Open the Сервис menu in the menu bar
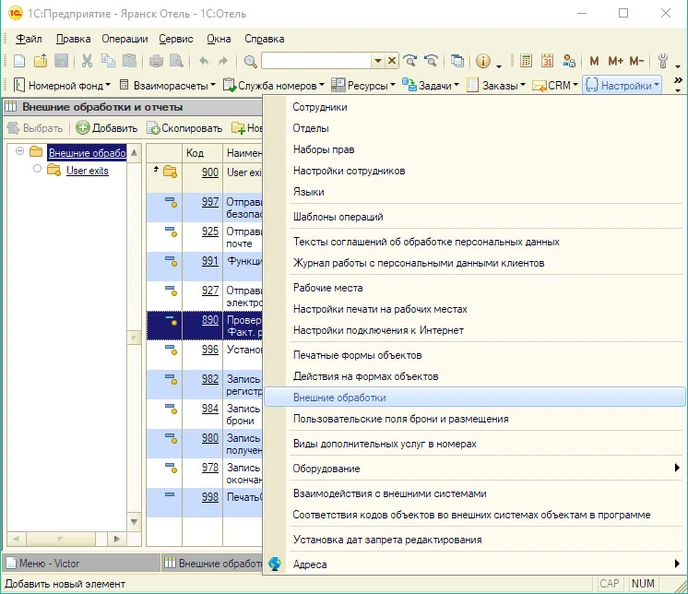 [x=175, y=39]
